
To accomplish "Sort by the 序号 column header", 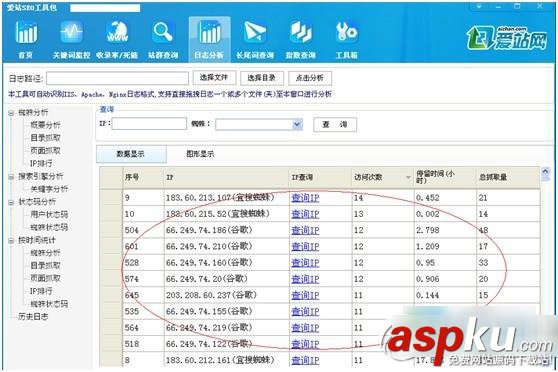I will 143,177.
